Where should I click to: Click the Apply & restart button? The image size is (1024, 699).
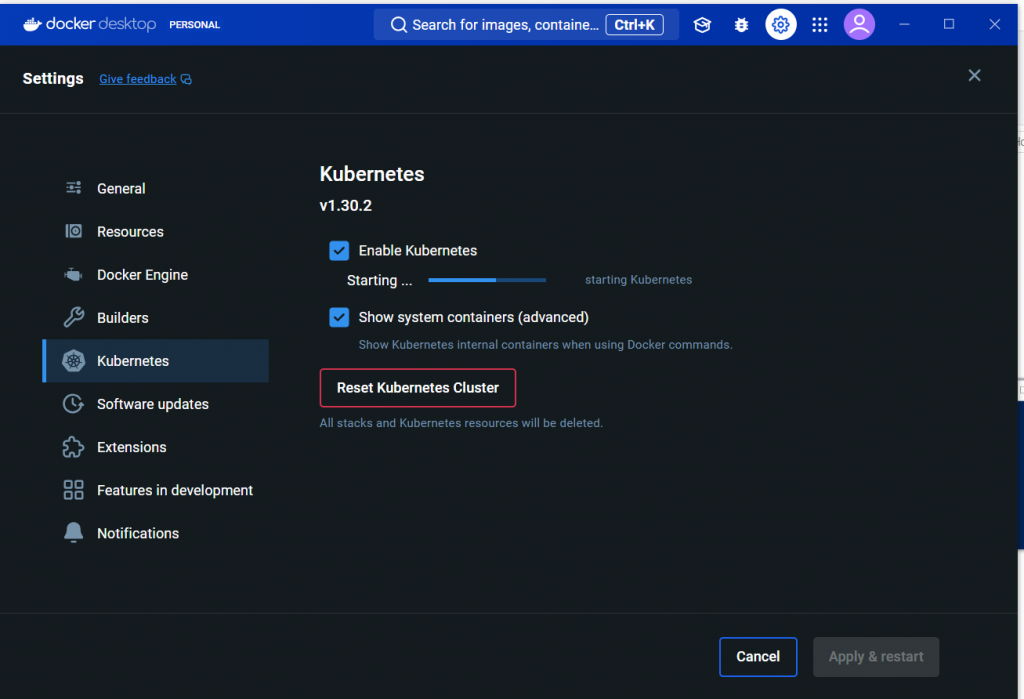[x=876, y=657]
